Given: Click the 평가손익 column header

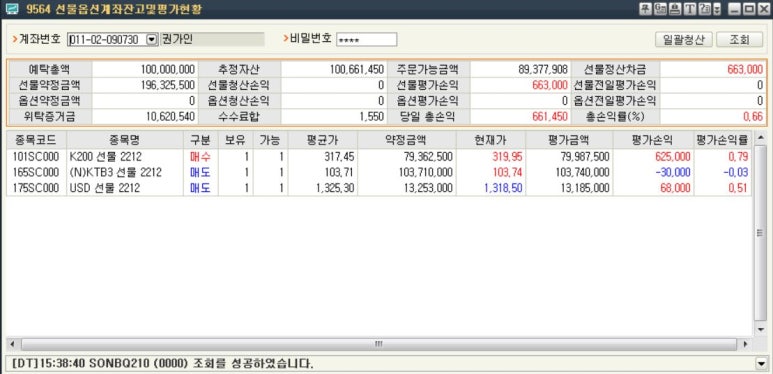Looking at the screenshot, I should (653, 140).
